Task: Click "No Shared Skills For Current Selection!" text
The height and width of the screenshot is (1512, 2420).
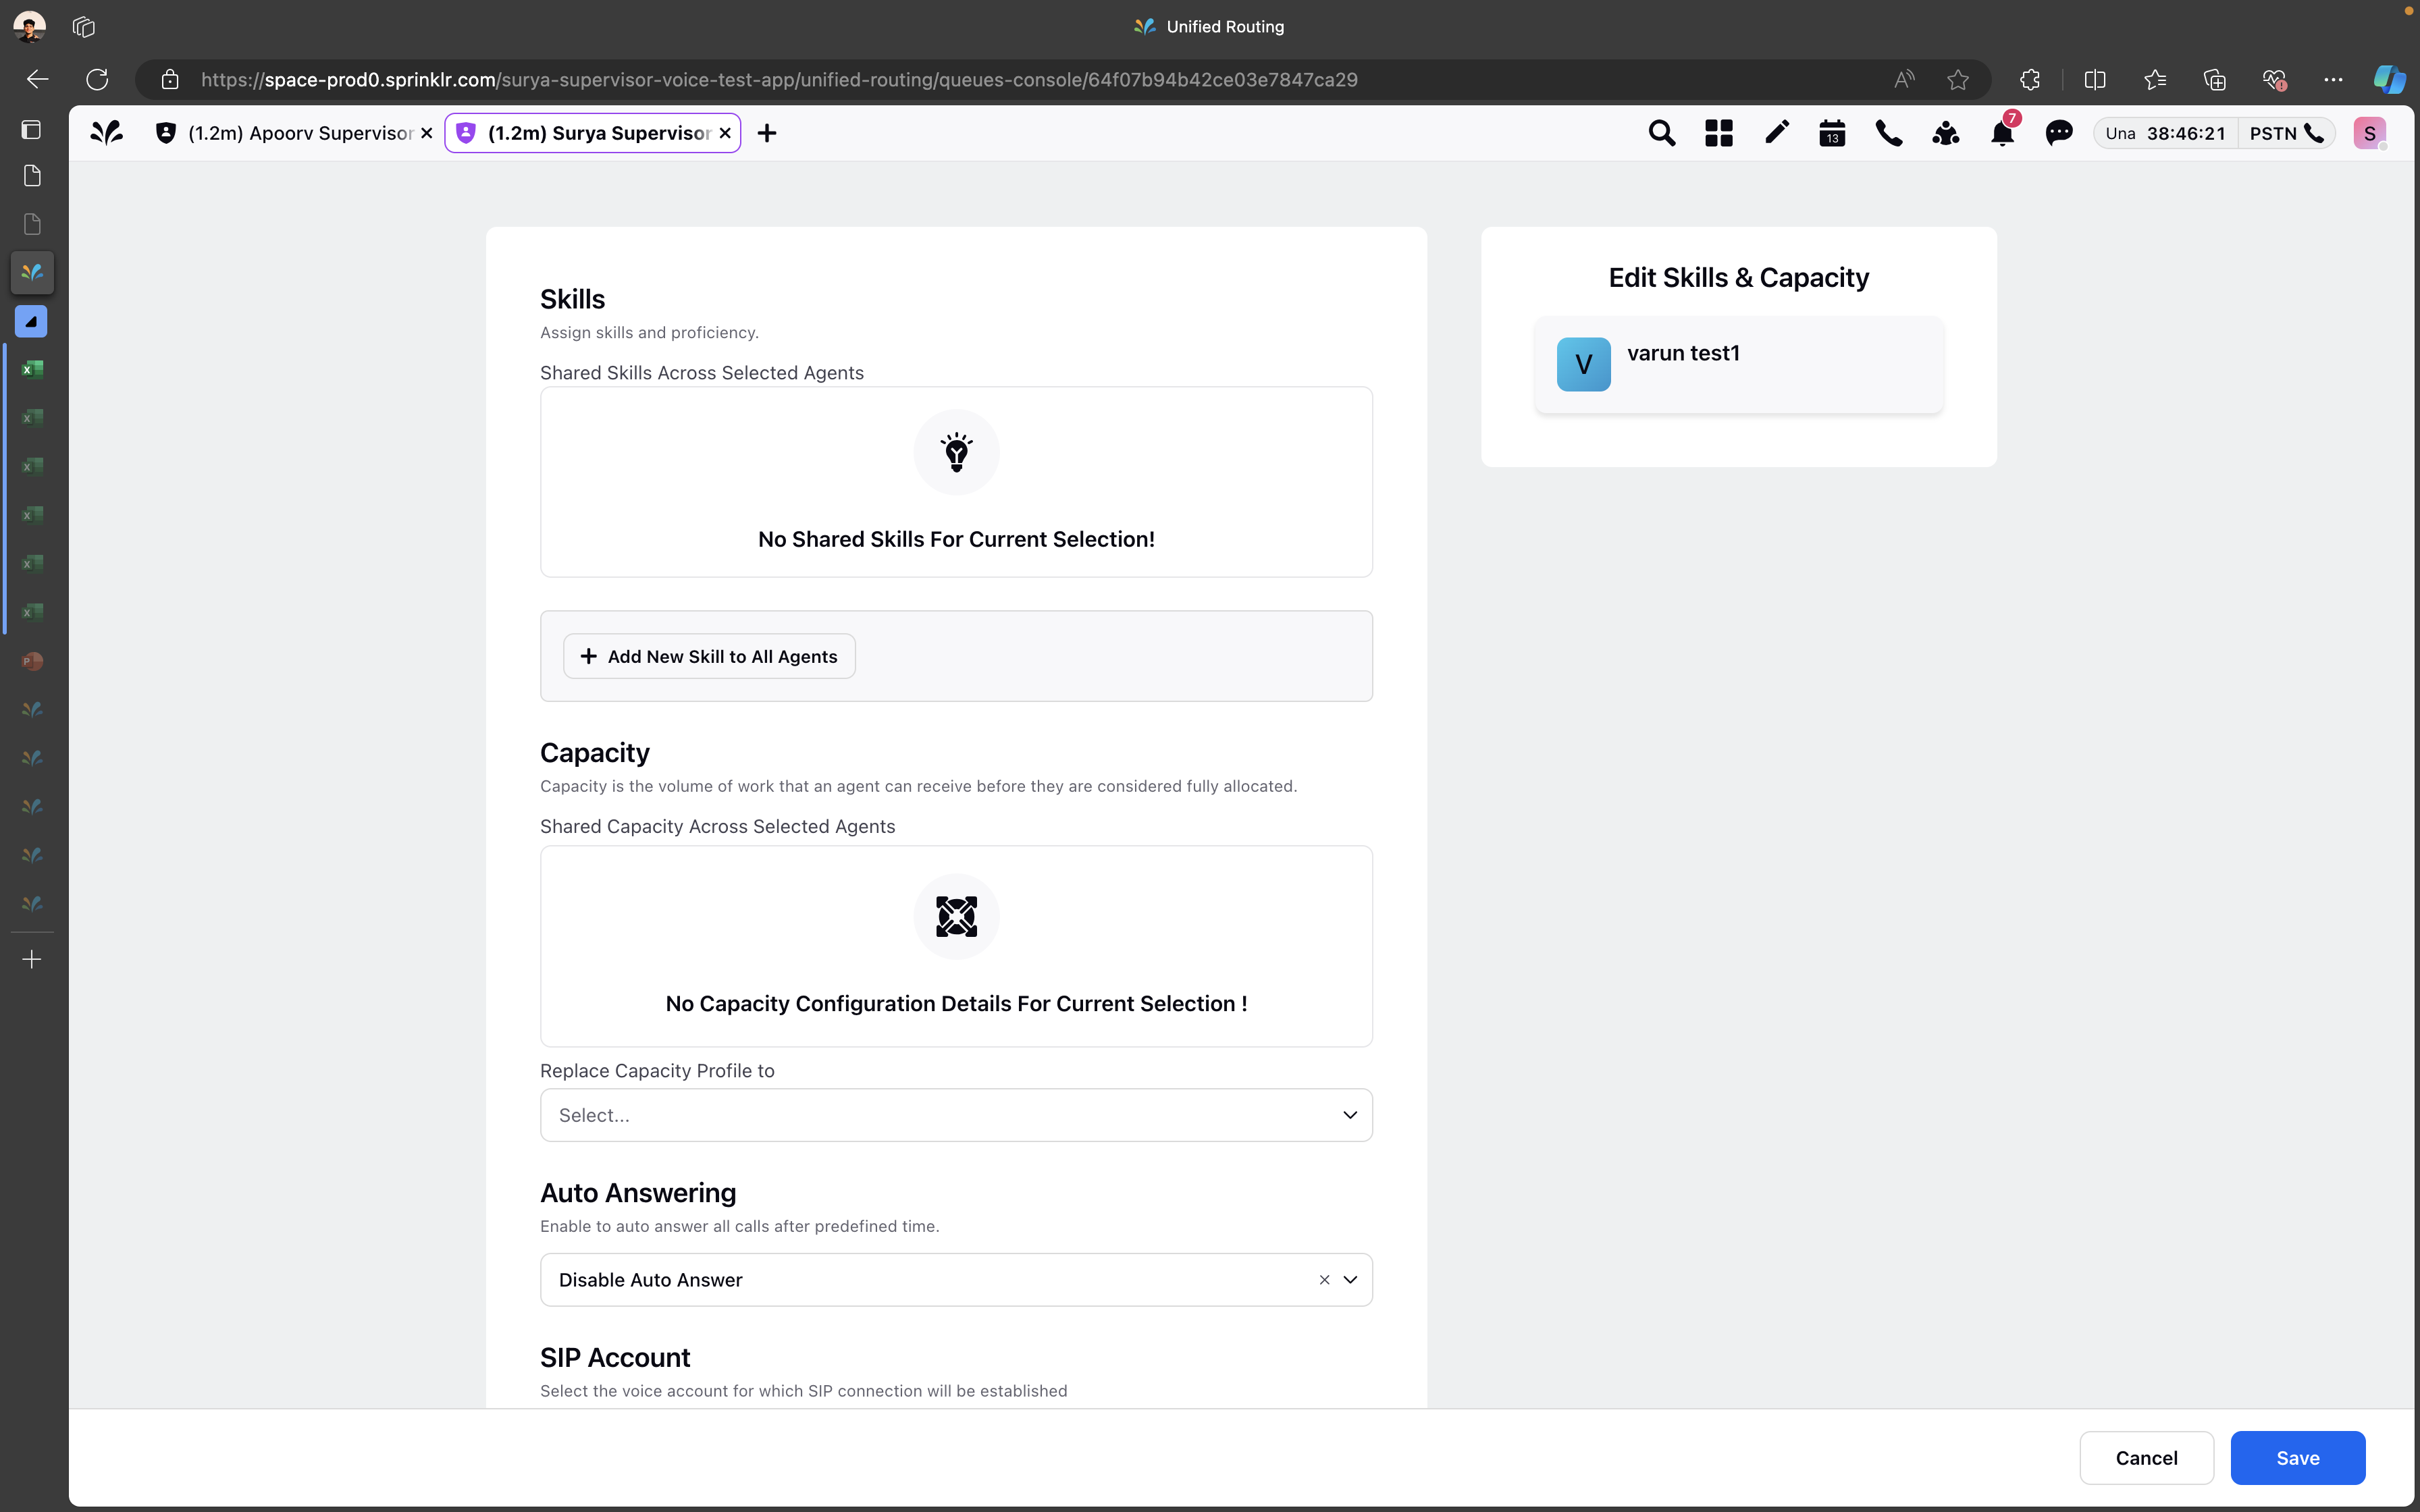Action: pos(956,539)
